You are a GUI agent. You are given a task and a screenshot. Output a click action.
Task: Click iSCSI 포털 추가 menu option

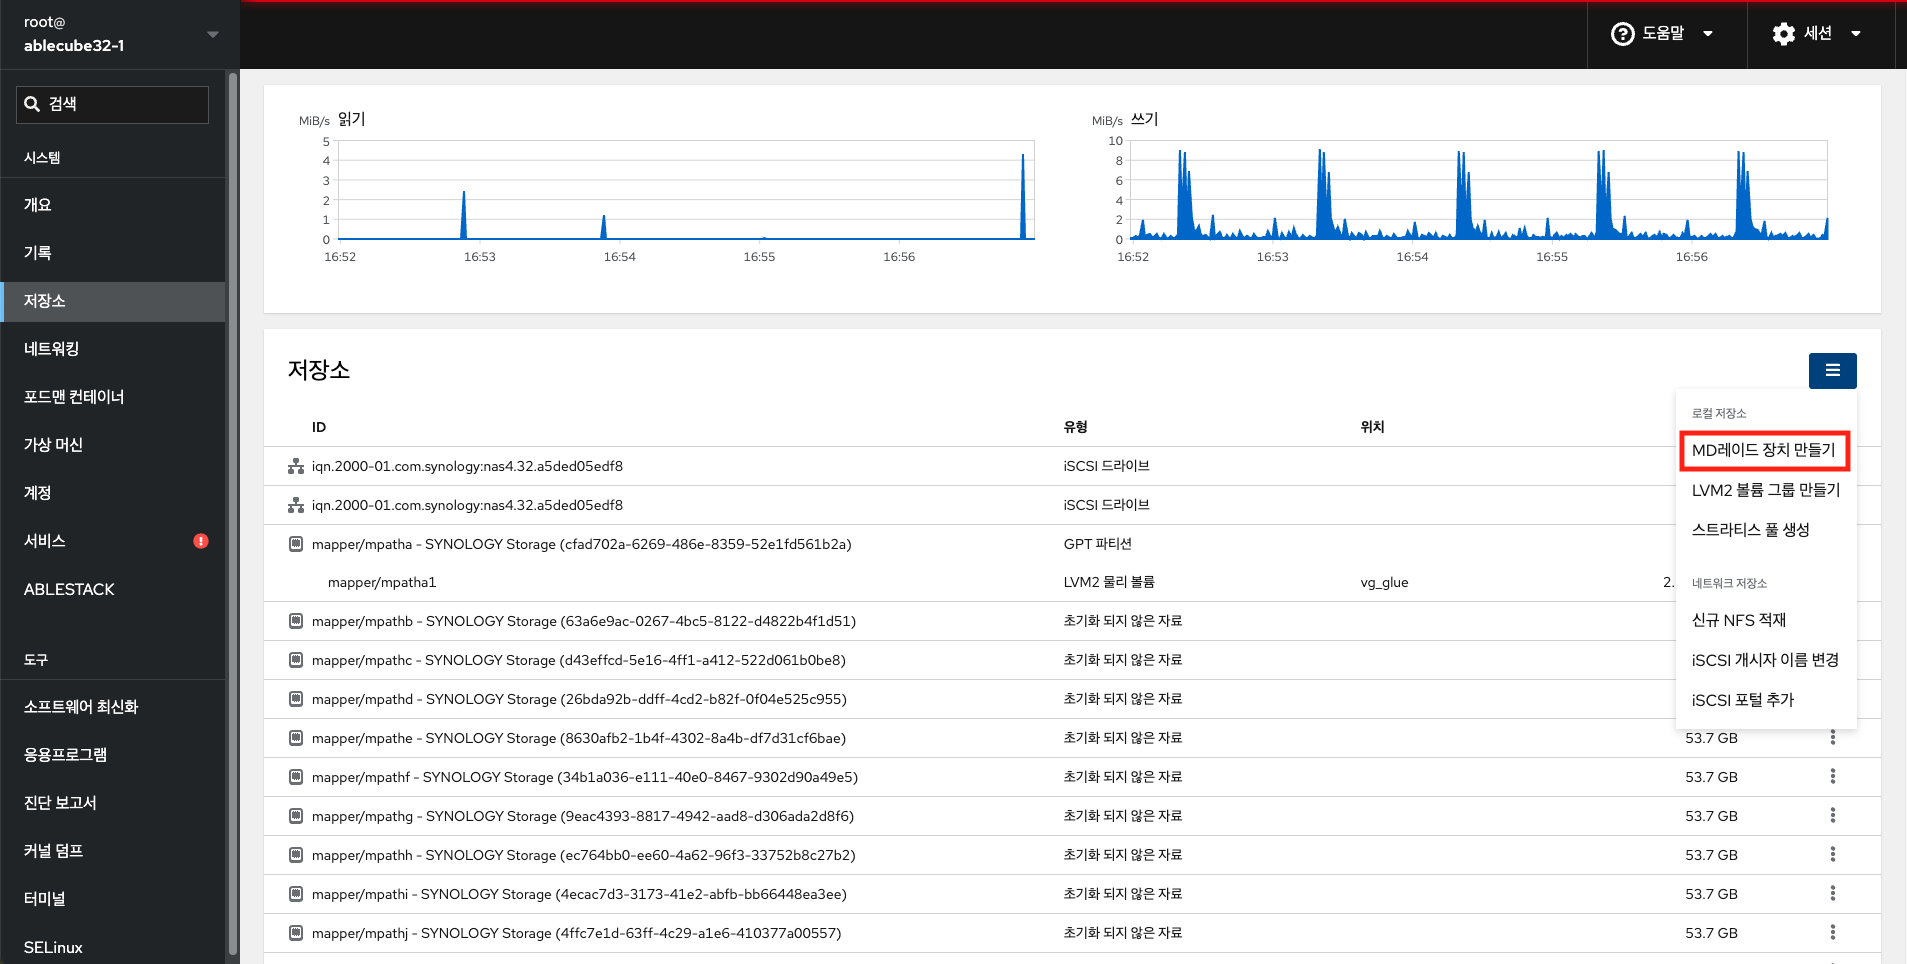pyautogui.click(x=1742, y=700)
